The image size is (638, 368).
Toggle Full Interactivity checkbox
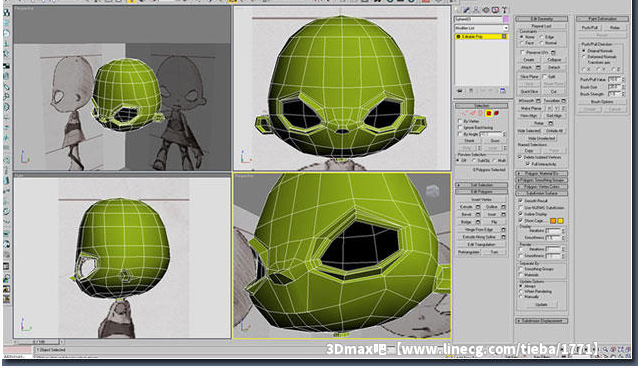[528, 164]
